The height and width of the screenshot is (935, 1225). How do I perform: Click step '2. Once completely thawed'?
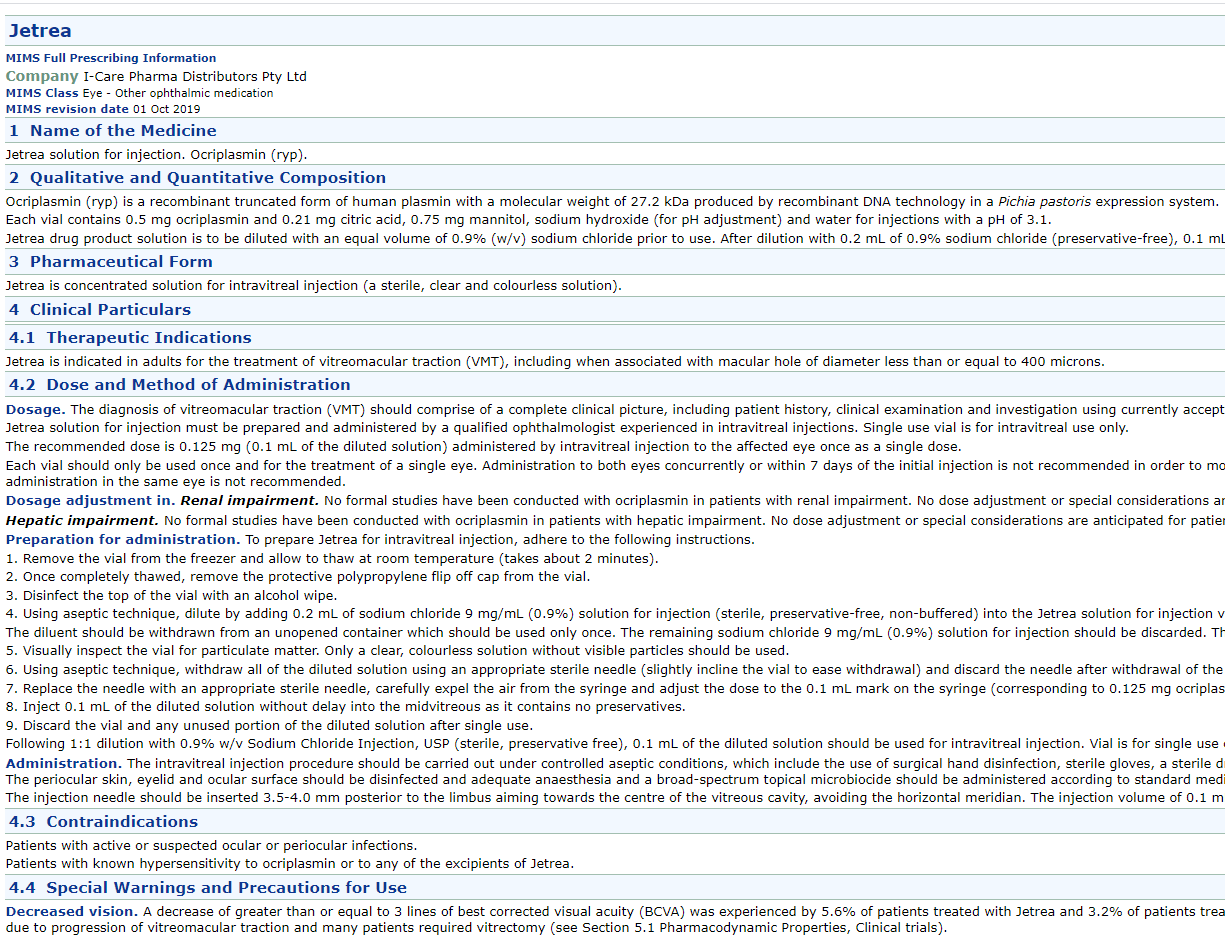(298, 577)
